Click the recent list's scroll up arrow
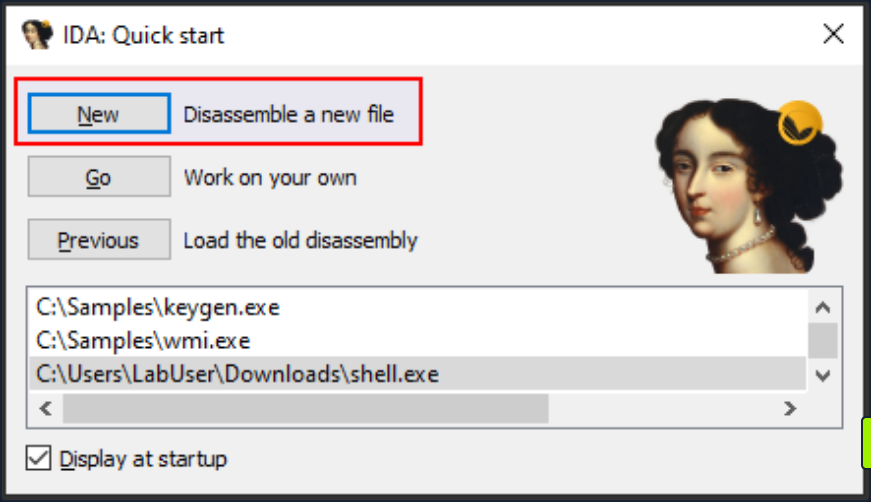Screen dimensions: 871x502 (822, 308)
